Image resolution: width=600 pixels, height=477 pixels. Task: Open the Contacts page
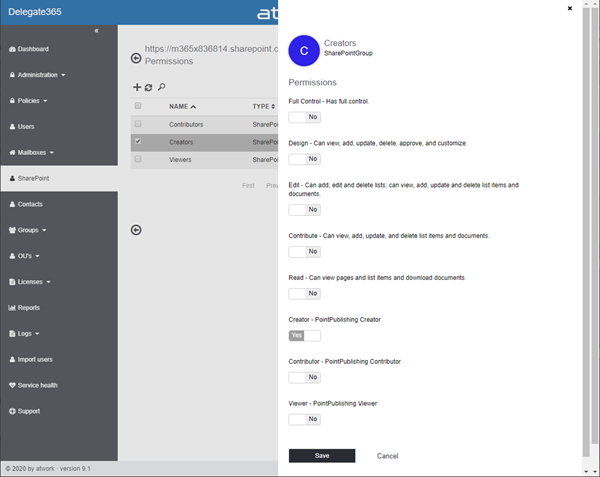(30, 204)
